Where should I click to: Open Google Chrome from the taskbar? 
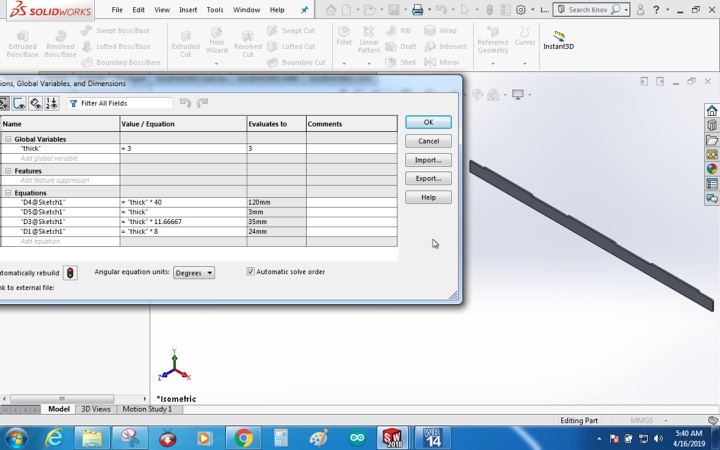click(x=243, y=438)
